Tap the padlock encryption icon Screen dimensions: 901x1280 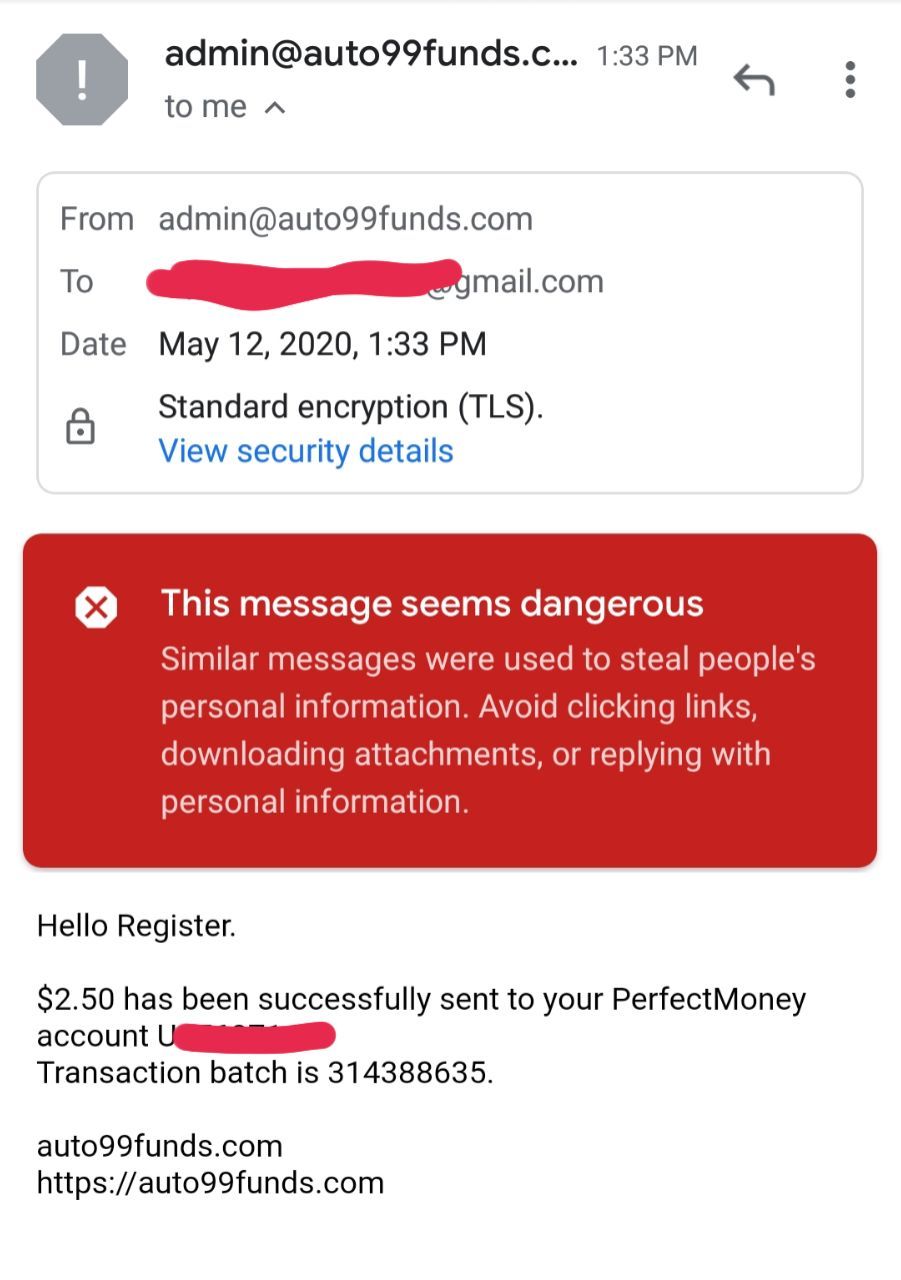tap(80, 427)
